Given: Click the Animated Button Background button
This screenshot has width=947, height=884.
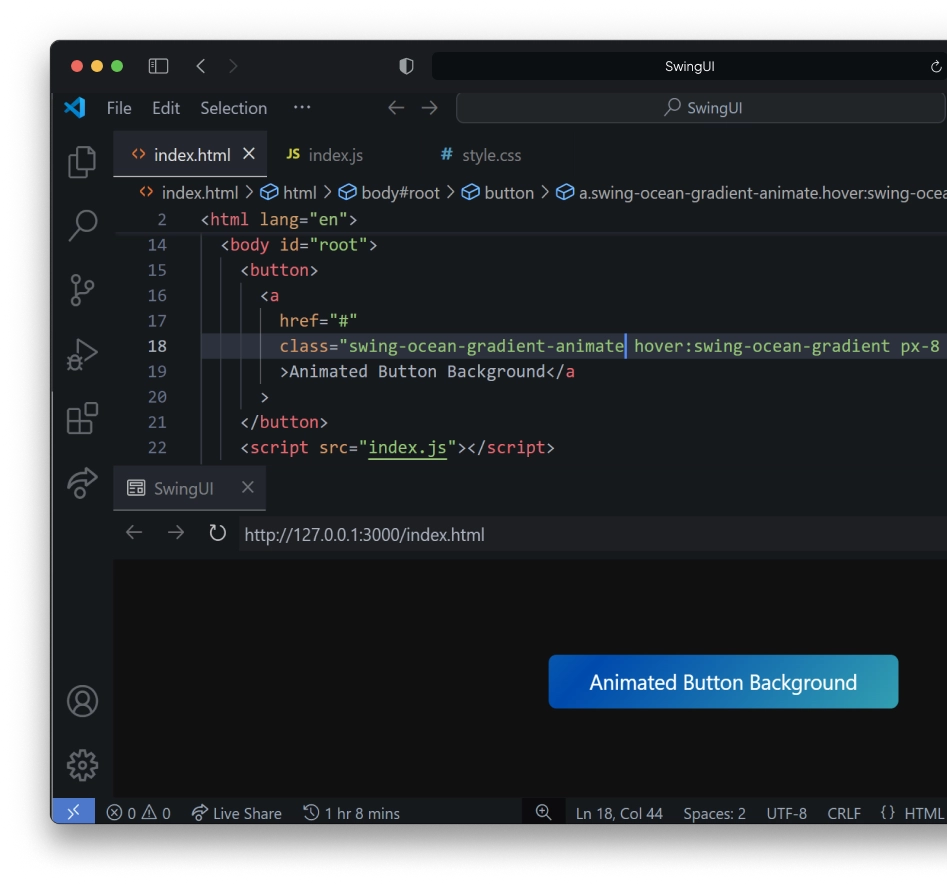Looking at the screenshot, I should pos(723,682).
